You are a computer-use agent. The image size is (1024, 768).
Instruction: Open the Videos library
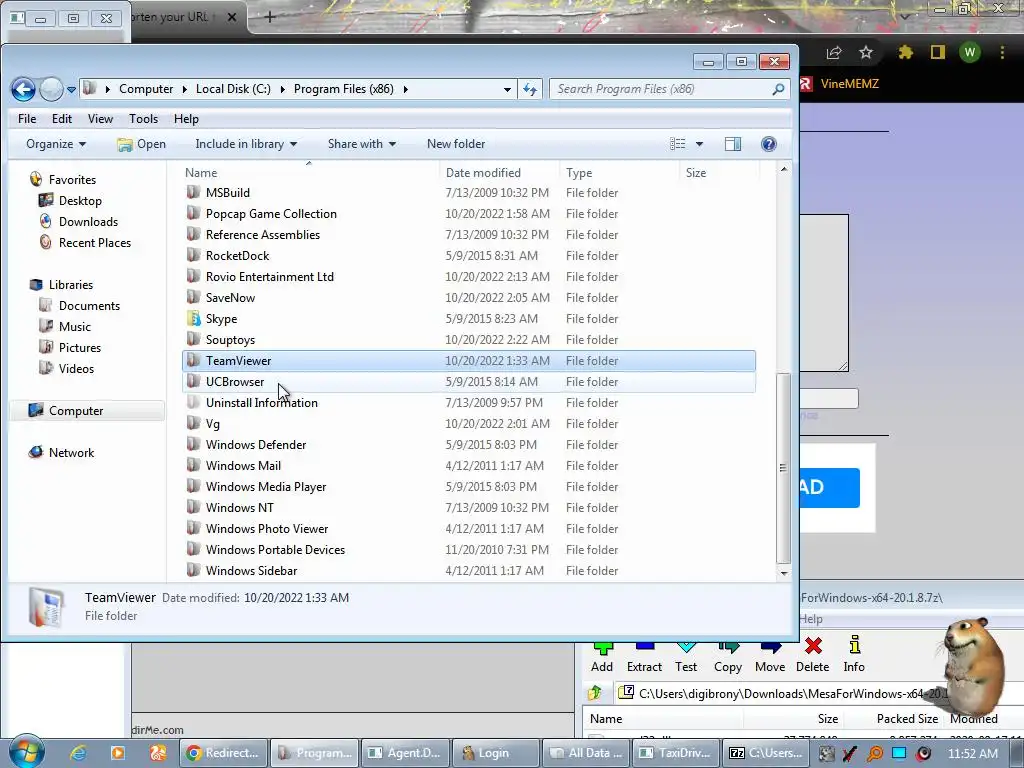click(x=76, y=368)
